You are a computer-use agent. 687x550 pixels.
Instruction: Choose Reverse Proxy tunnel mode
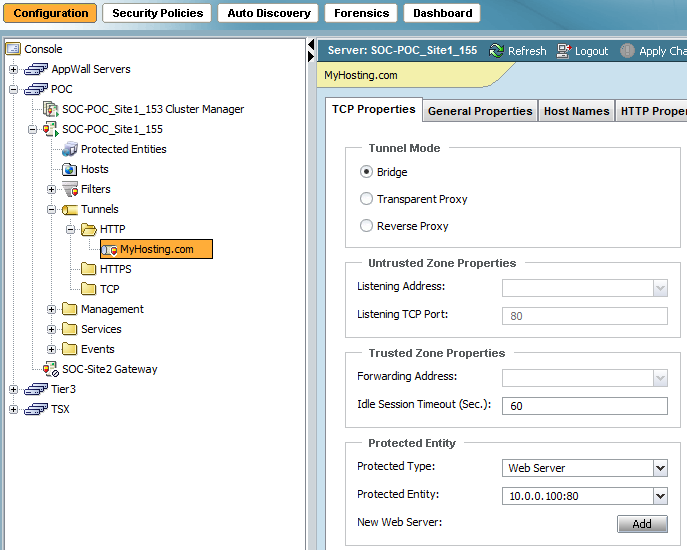point(366,226)
